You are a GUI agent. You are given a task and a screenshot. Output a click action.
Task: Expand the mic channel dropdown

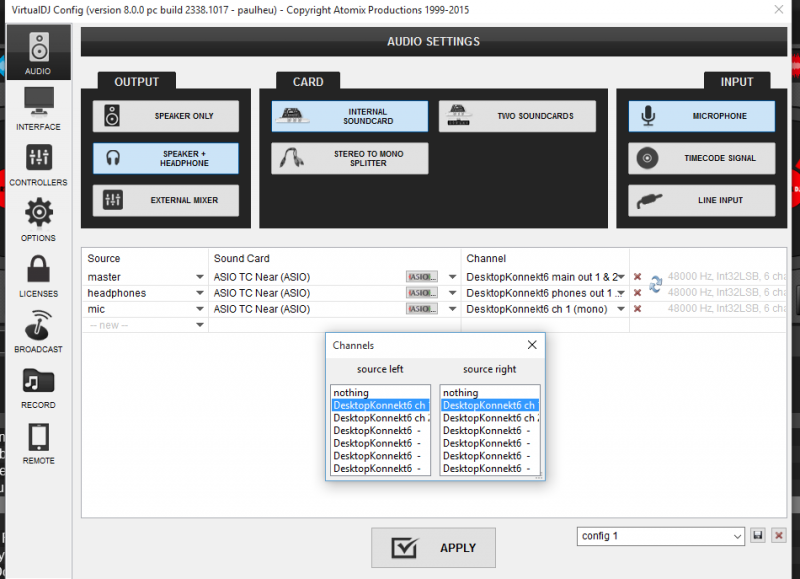tap(621, 309)
